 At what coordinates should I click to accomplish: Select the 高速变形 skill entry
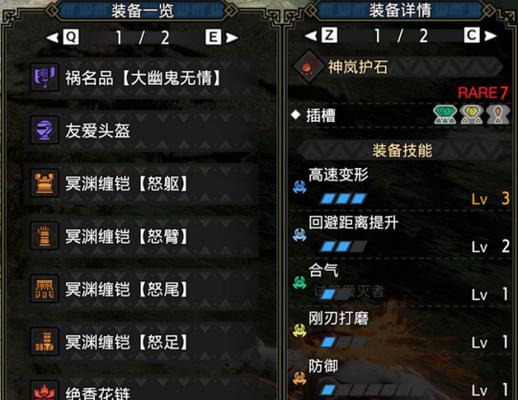(x=400, y=187)
